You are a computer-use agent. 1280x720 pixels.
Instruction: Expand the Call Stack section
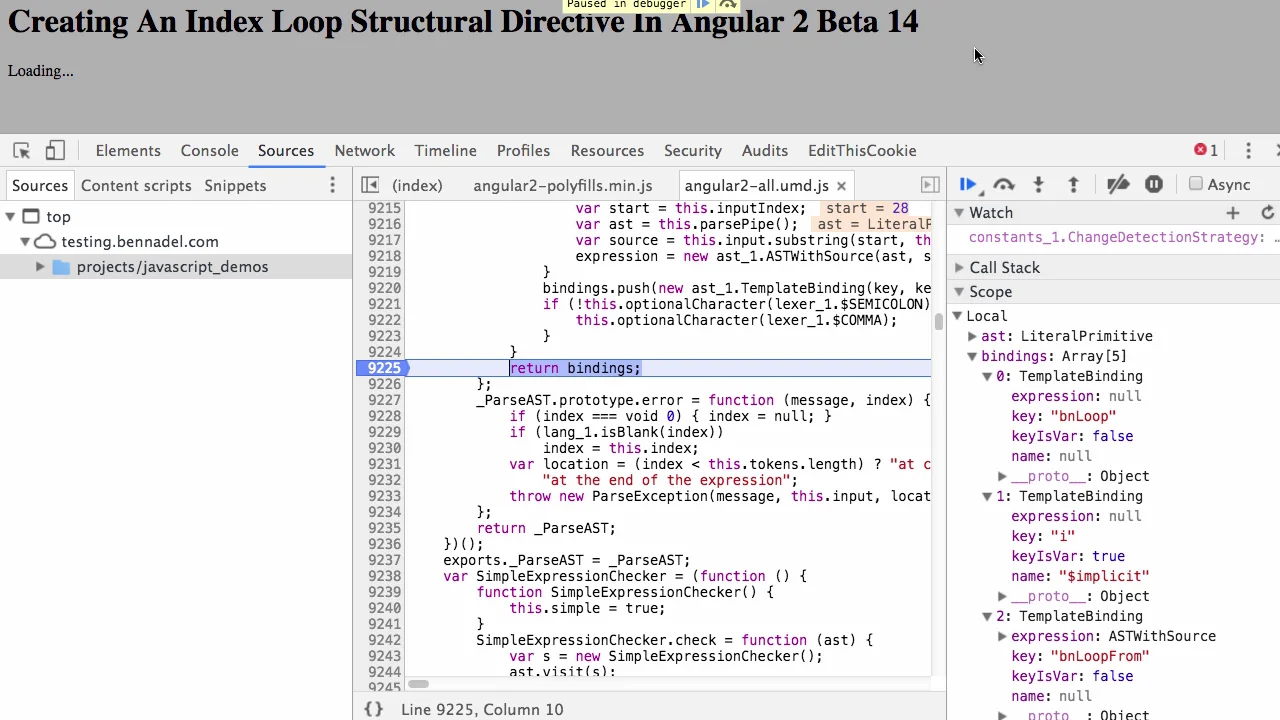click(1004, 268)
